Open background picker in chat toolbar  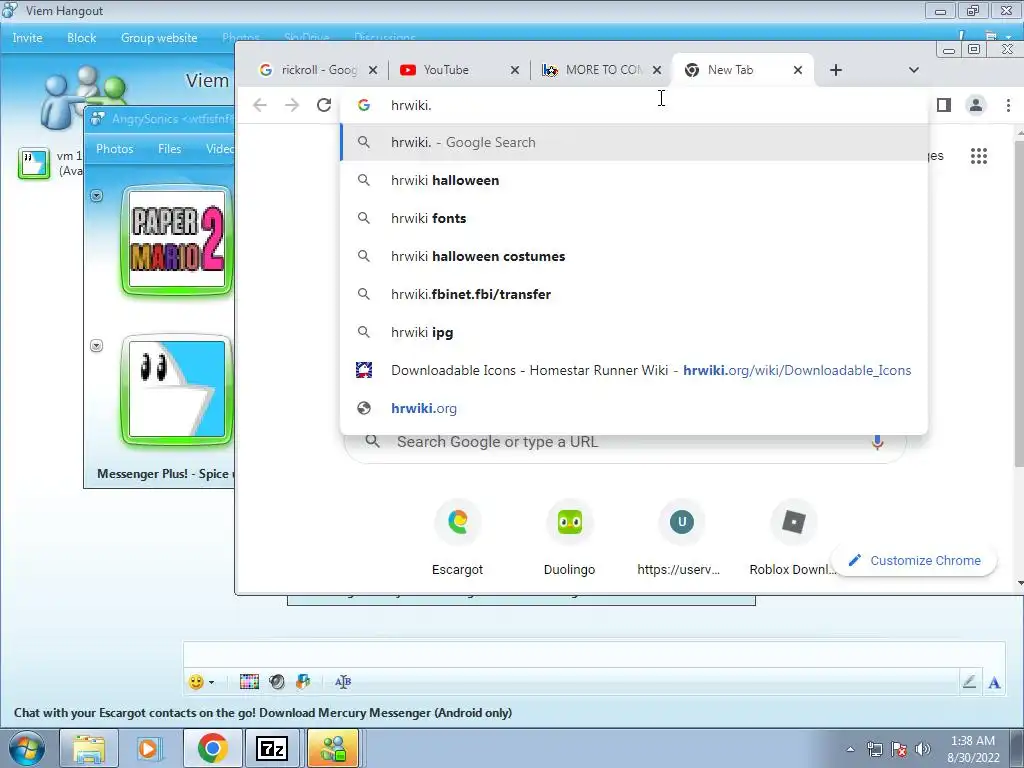point(249,682)
